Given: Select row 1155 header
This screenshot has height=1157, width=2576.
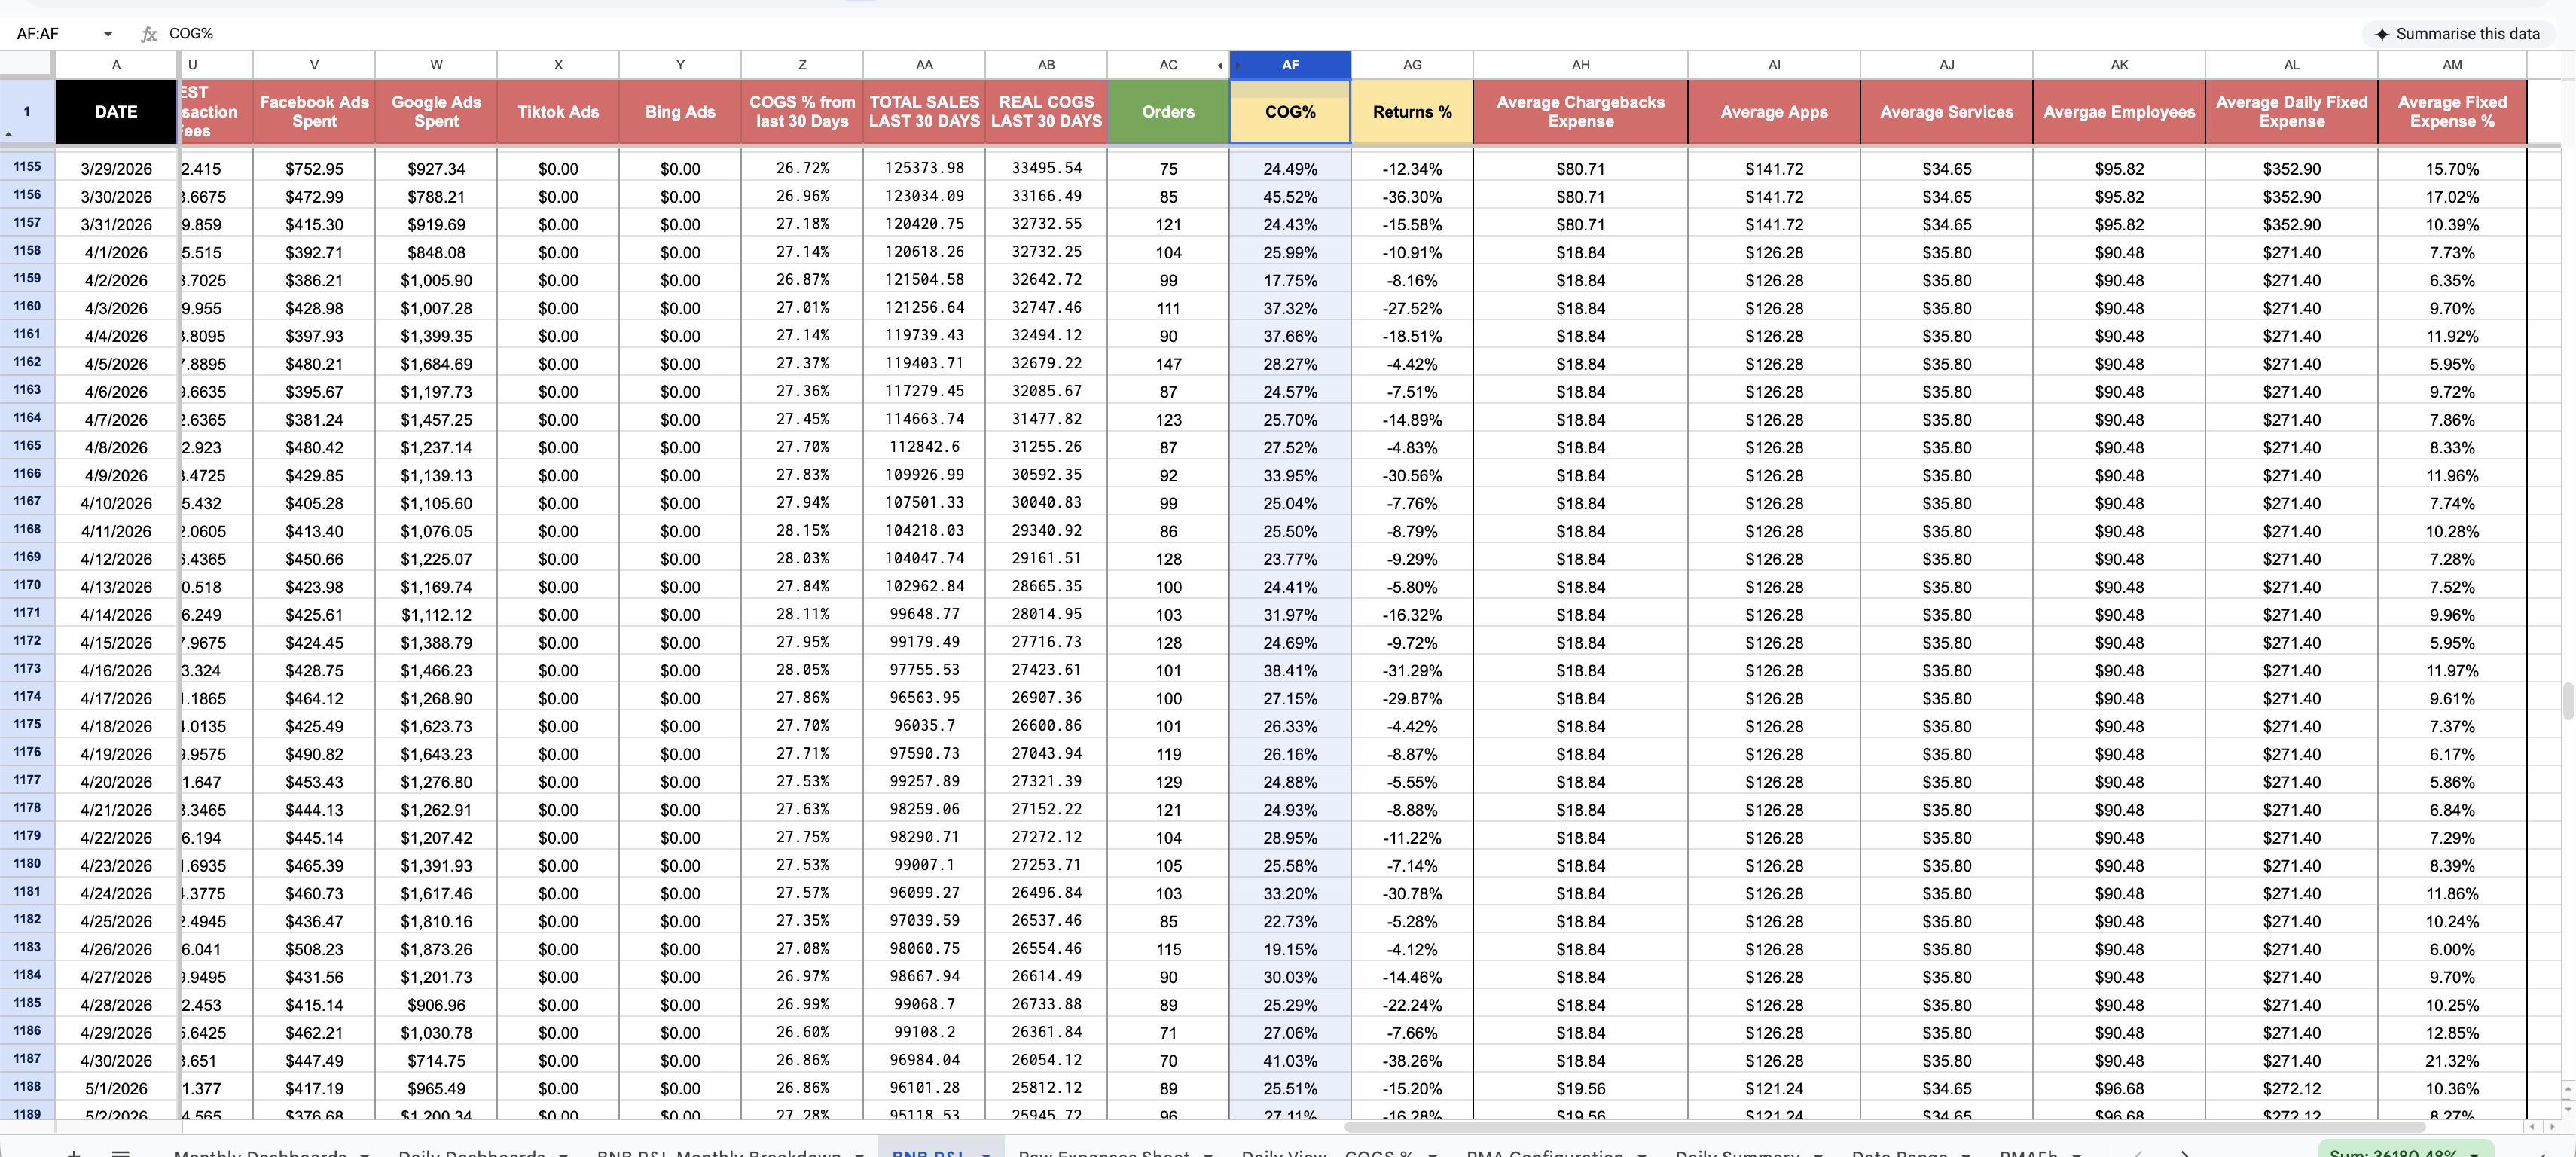Looking at the screenshot, I should pyautogui.click(x=27, y=167).
